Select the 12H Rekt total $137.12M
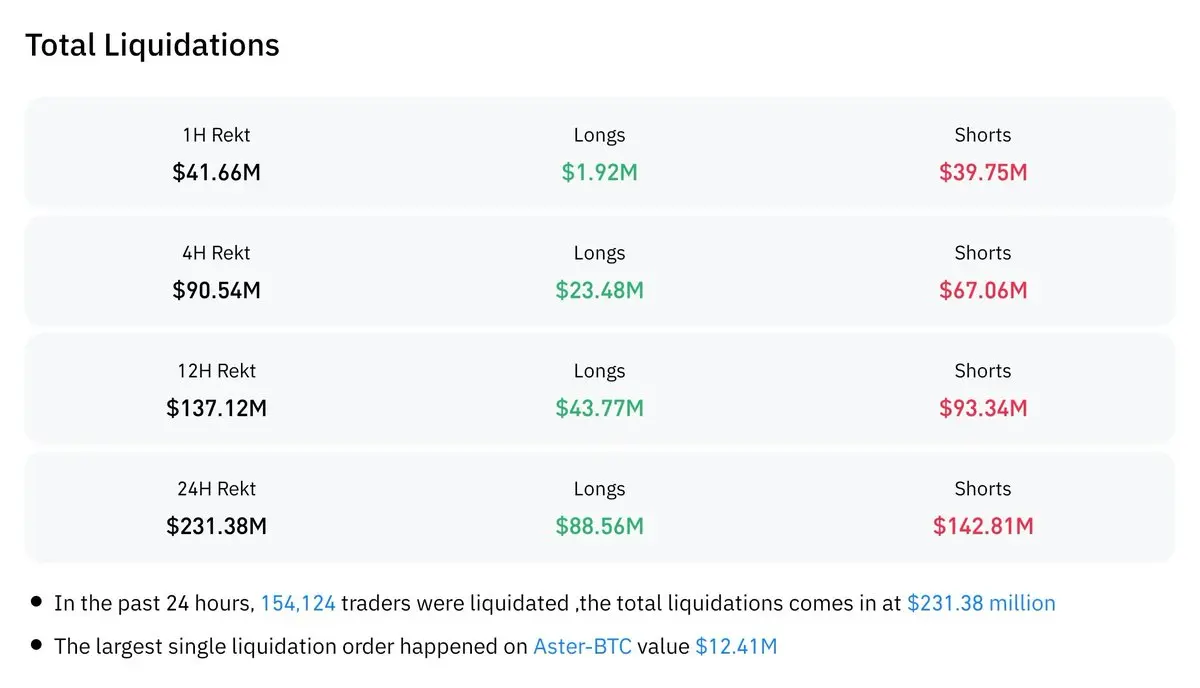Viewport: 1200px width, 688px height. point(216,408)
